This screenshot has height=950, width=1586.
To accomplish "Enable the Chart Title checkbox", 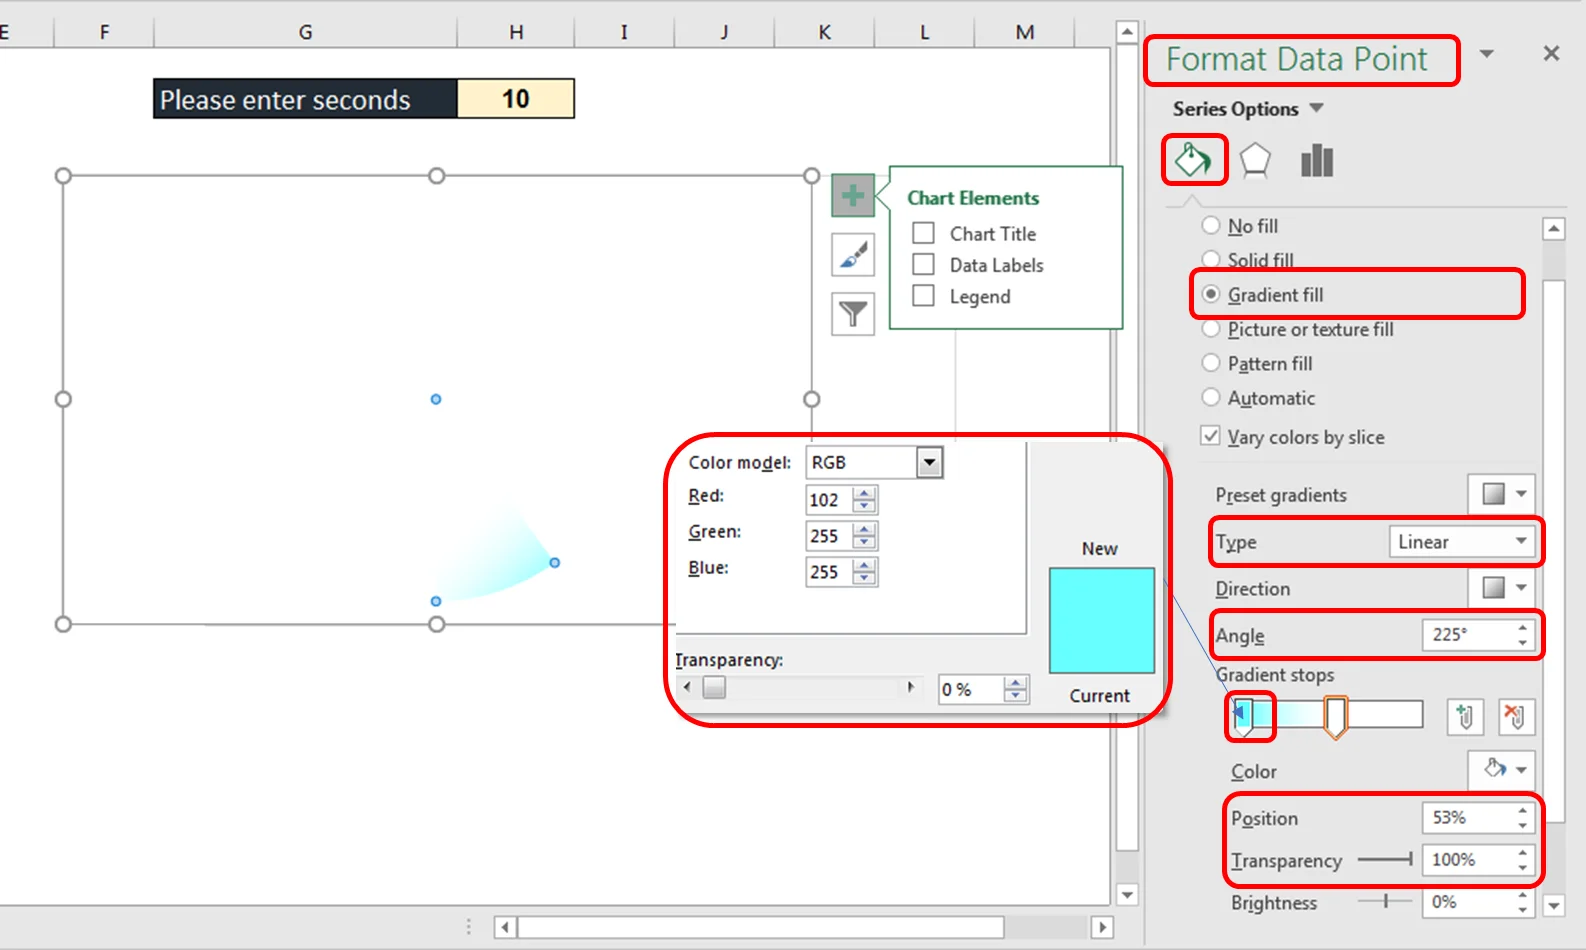I will (924, 233).
